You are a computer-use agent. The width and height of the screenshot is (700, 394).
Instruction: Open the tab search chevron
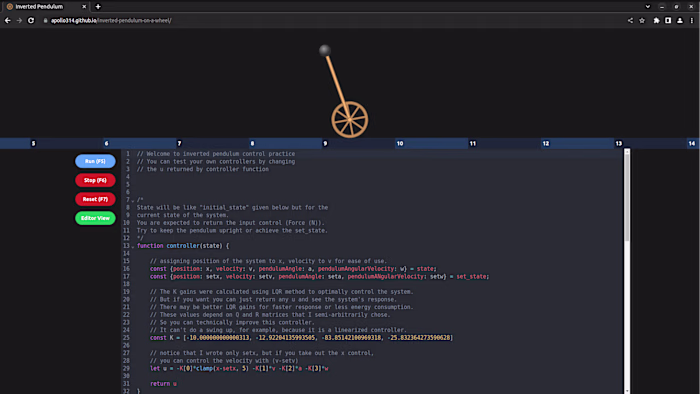point(648,7)
